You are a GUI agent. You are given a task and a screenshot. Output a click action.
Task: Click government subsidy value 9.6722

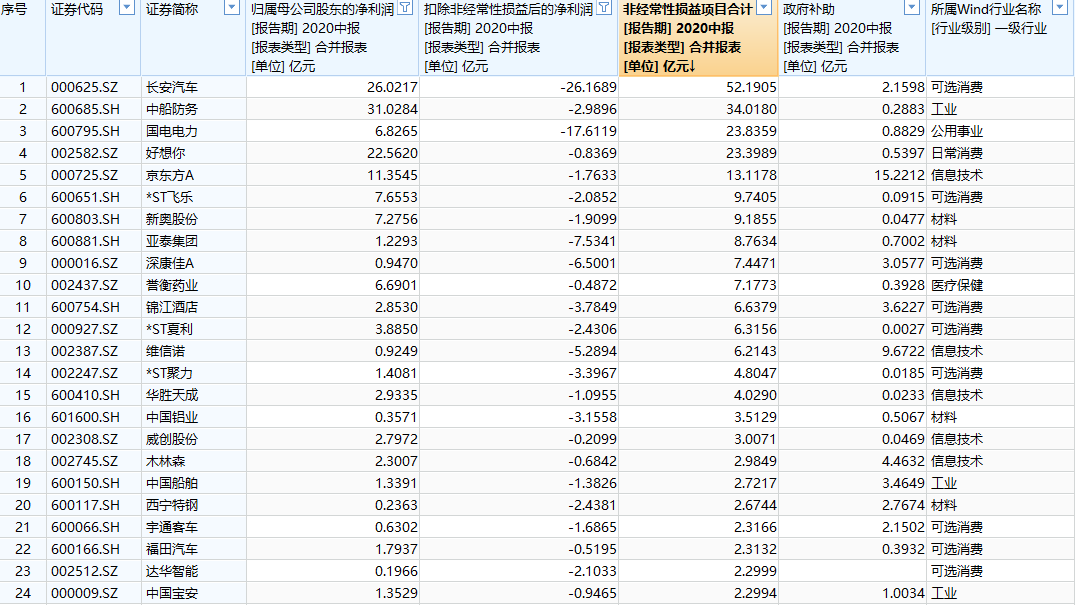coord(903,351)
